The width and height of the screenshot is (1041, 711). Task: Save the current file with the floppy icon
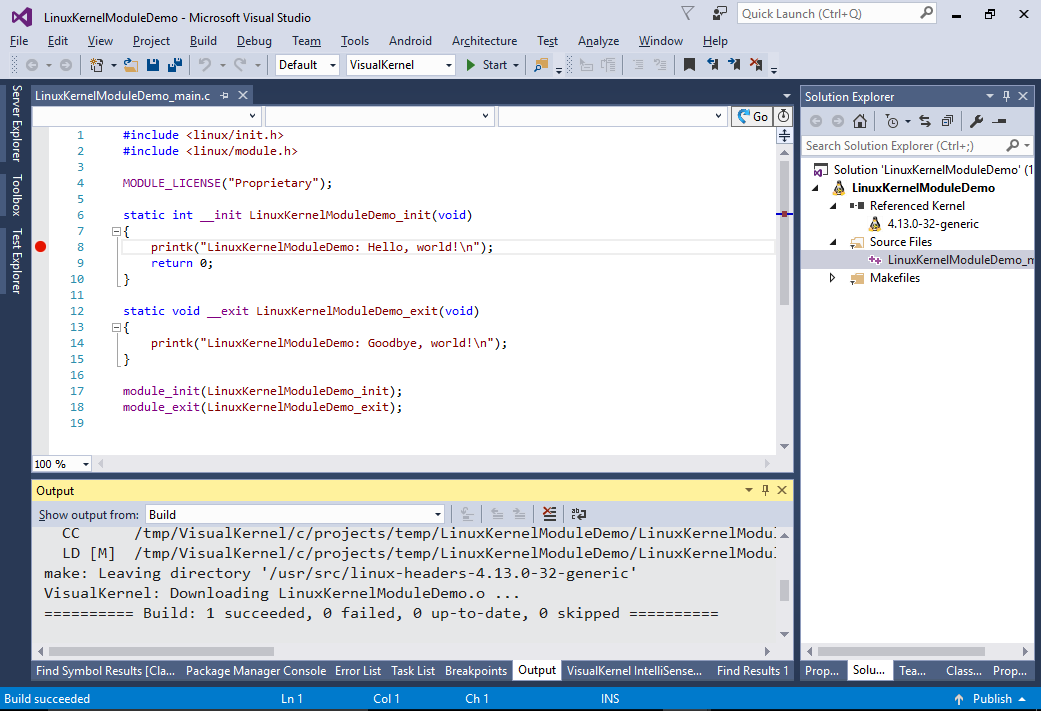153,64
